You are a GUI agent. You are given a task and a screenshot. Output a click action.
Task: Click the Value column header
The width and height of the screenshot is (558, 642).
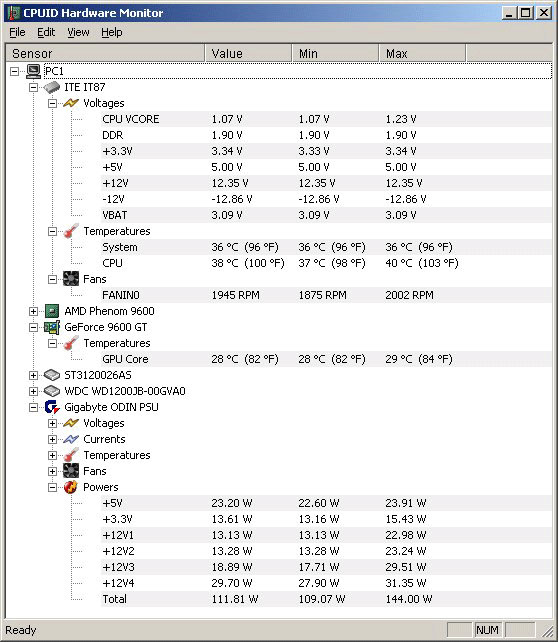point(248,54)
